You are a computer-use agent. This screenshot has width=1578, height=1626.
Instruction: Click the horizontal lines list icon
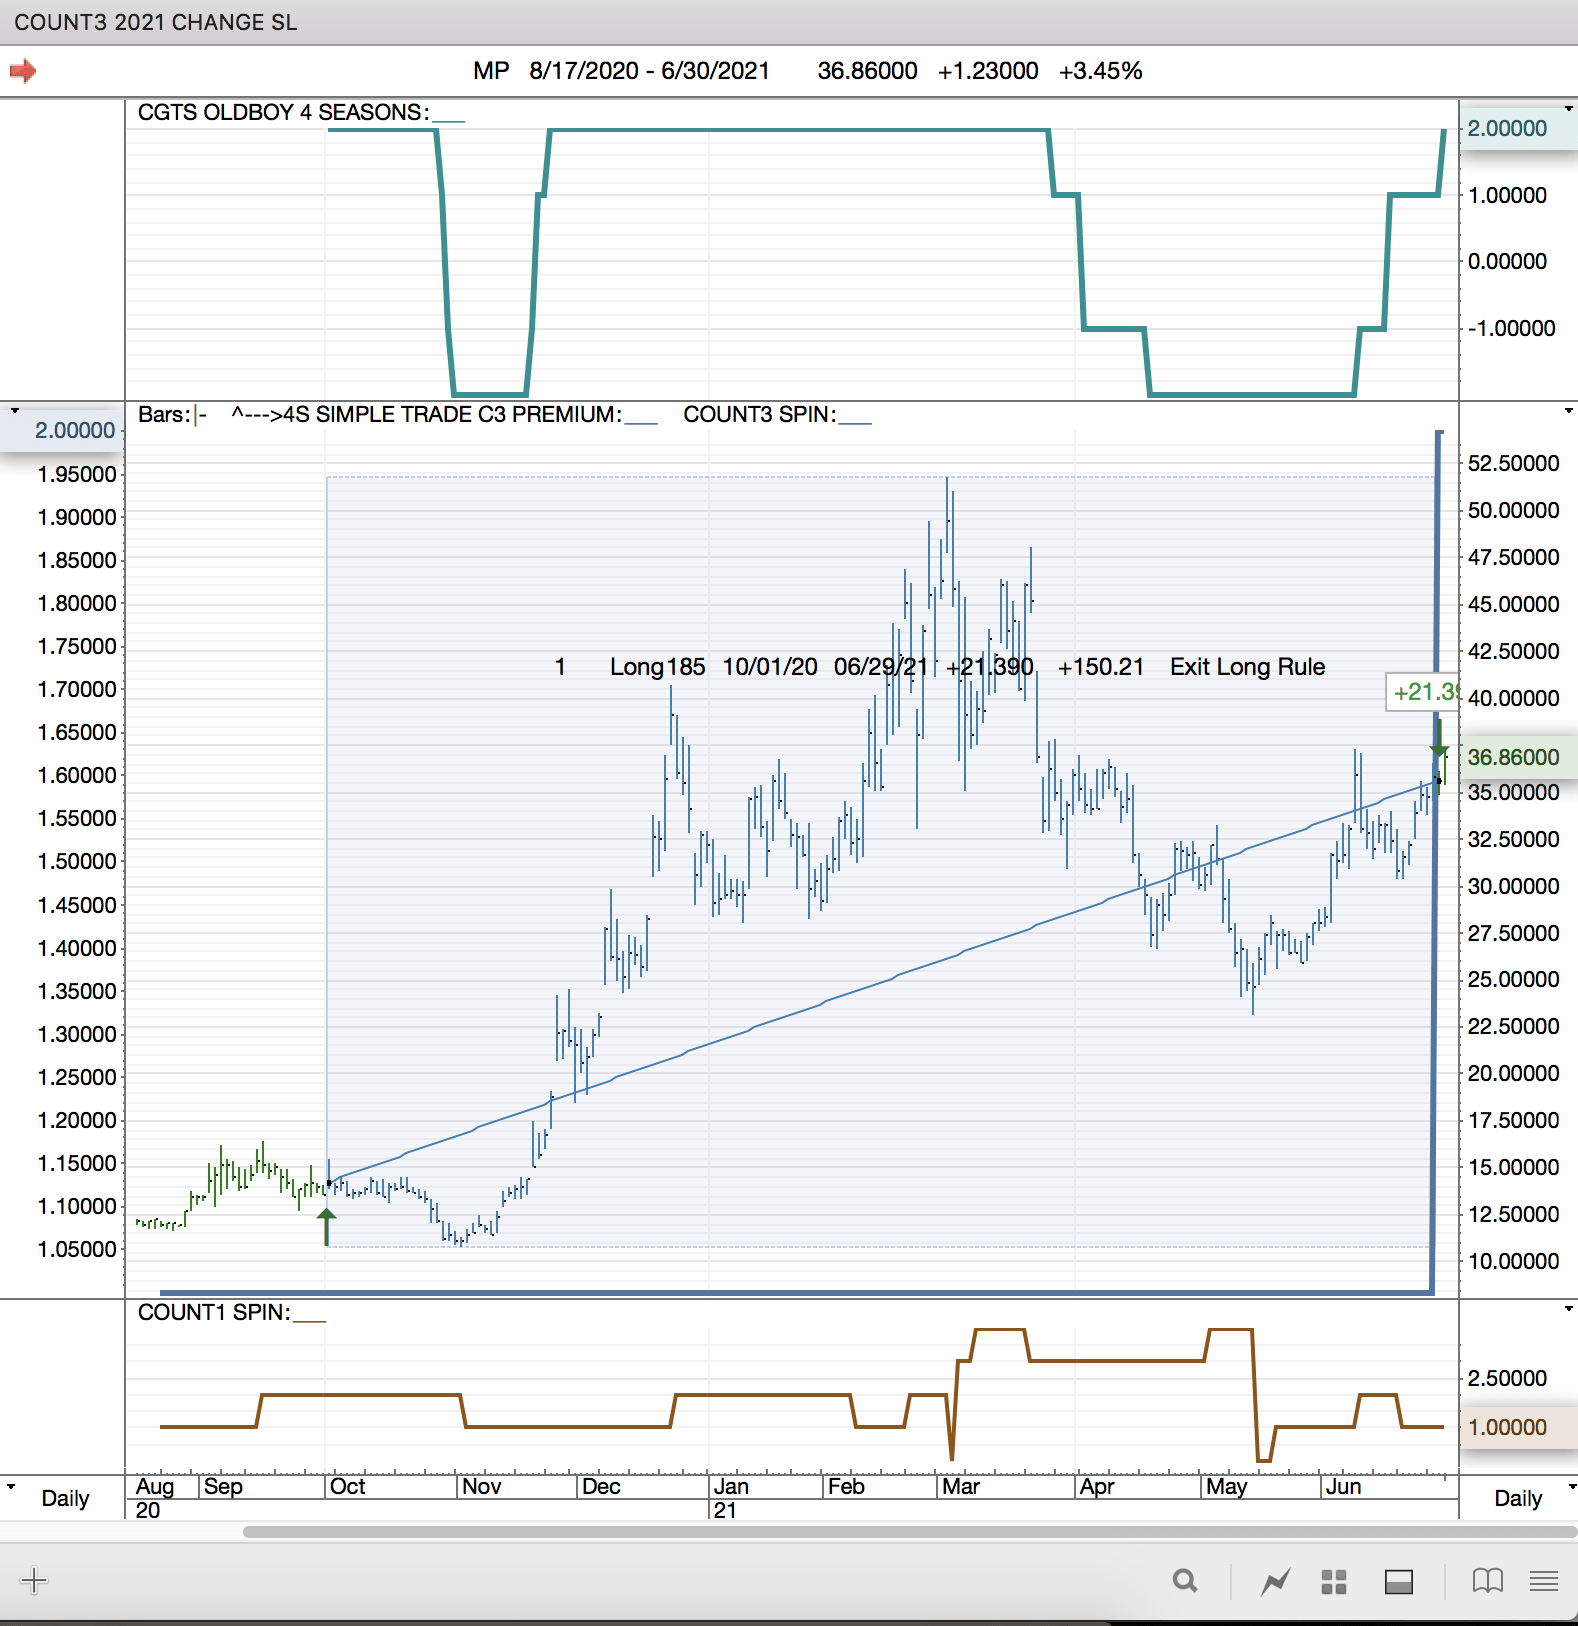click(1544, 1581)
